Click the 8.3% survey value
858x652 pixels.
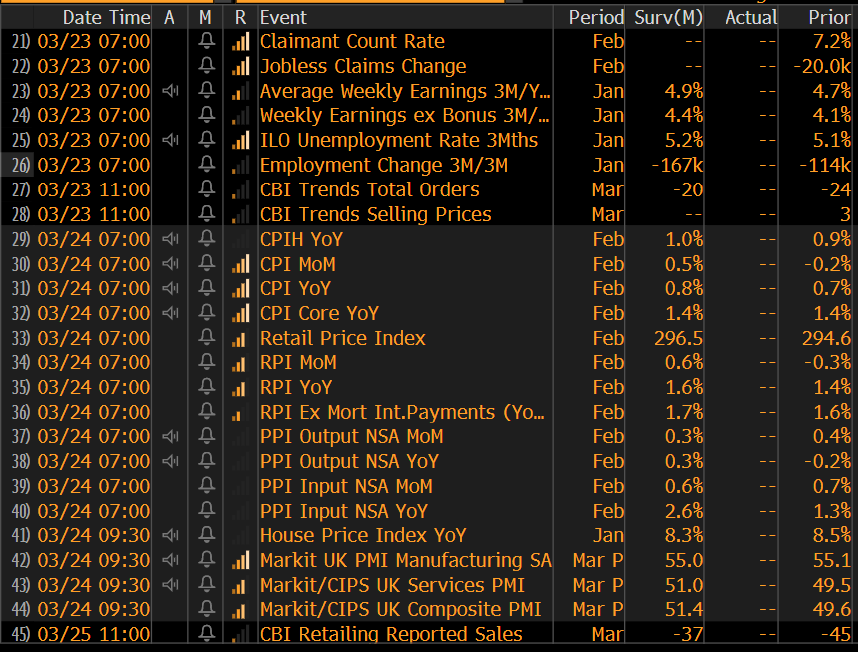(683, 535)
